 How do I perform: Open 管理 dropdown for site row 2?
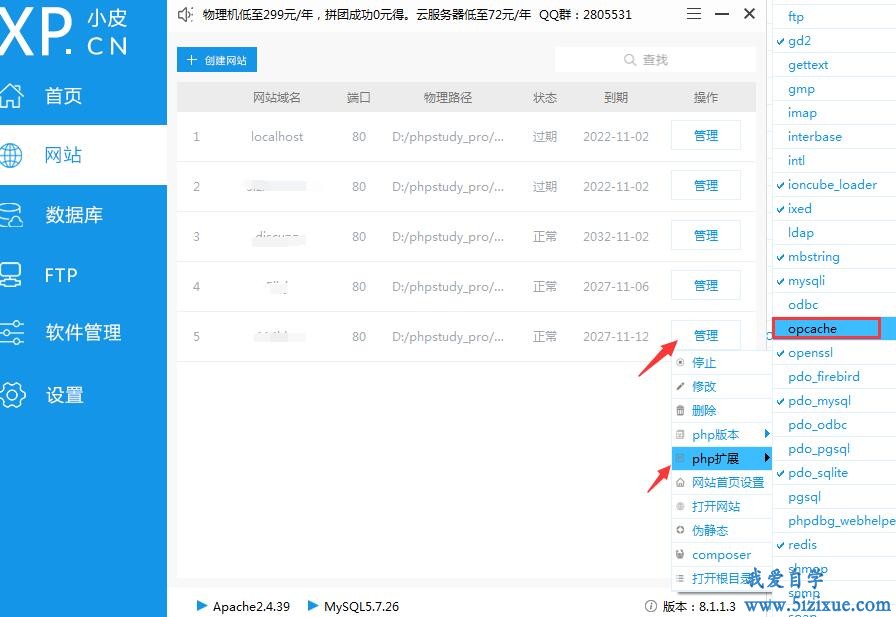pyautogui.click(x=706, y=185)
